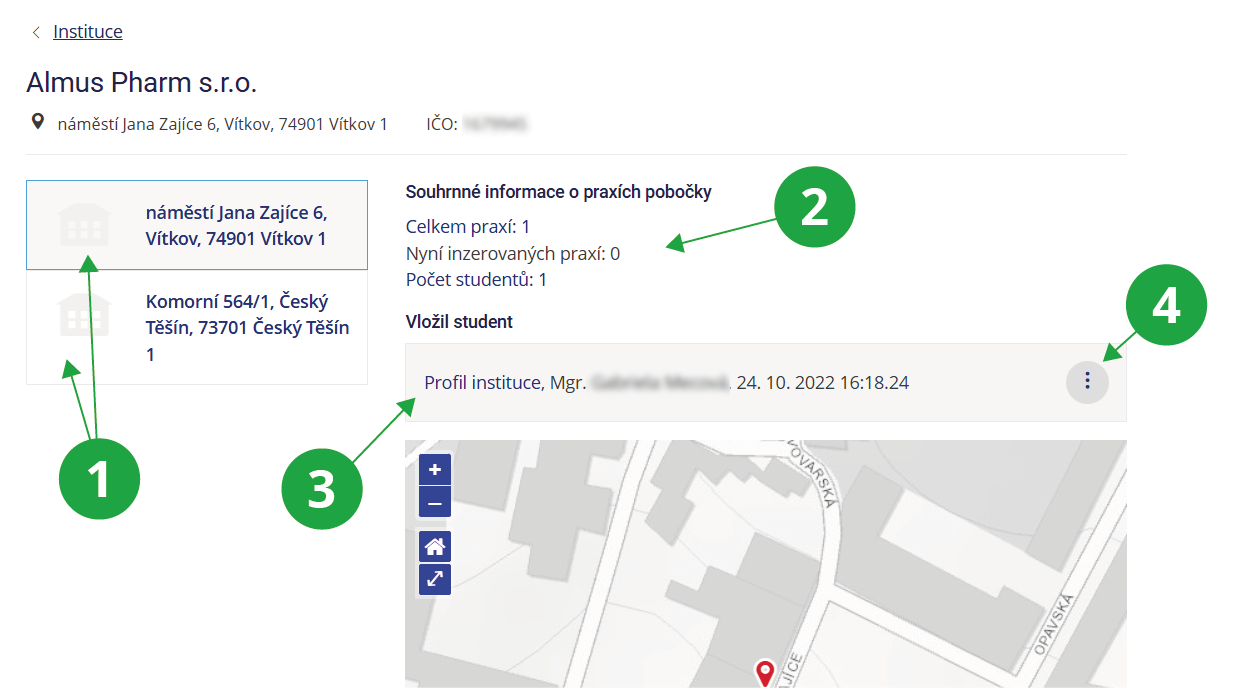The height and width of the screenshot is (688, 1248).
Task: Zoom in on the map
Action: [x=435, y=470]
